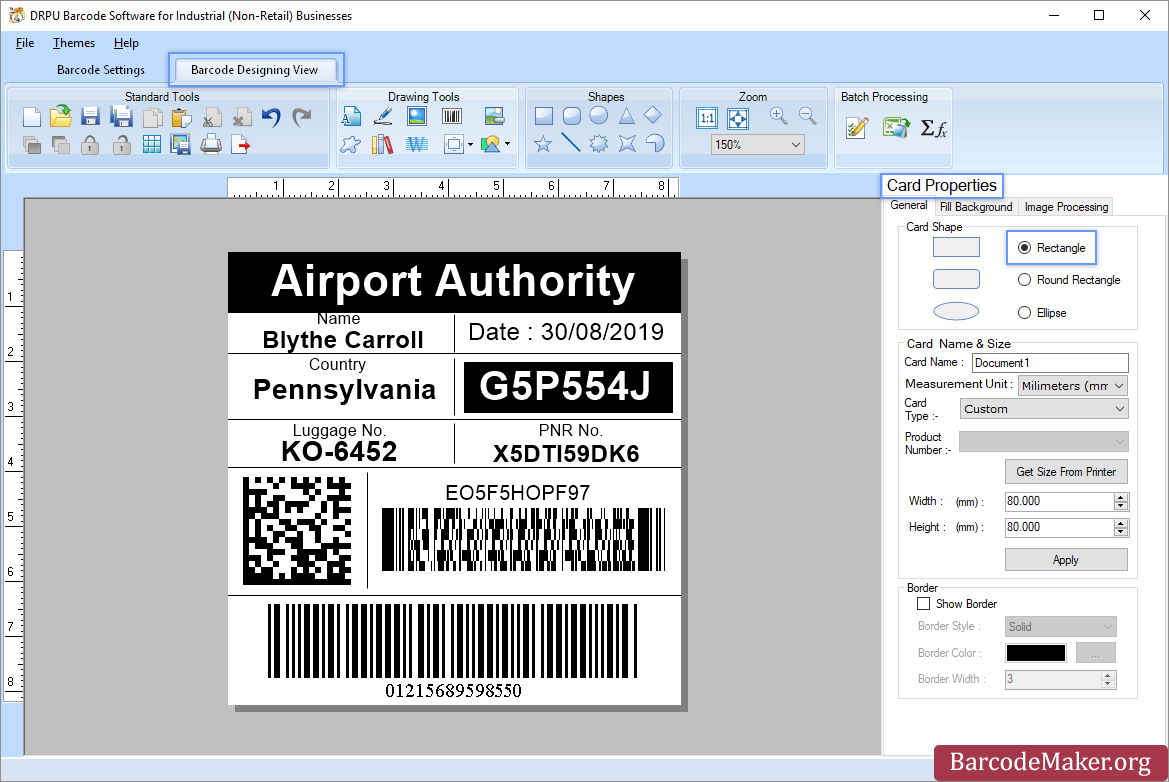Click the border color browse button
The height and width of the screenshot is (782, 1169).
(1095, 653)
